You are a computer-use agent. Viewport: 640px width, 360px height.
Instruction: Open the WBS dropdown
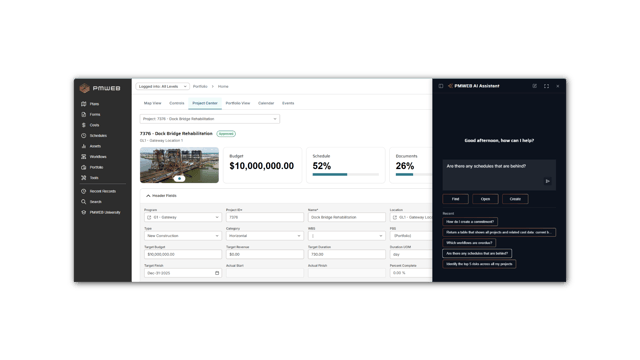point(347,236)
